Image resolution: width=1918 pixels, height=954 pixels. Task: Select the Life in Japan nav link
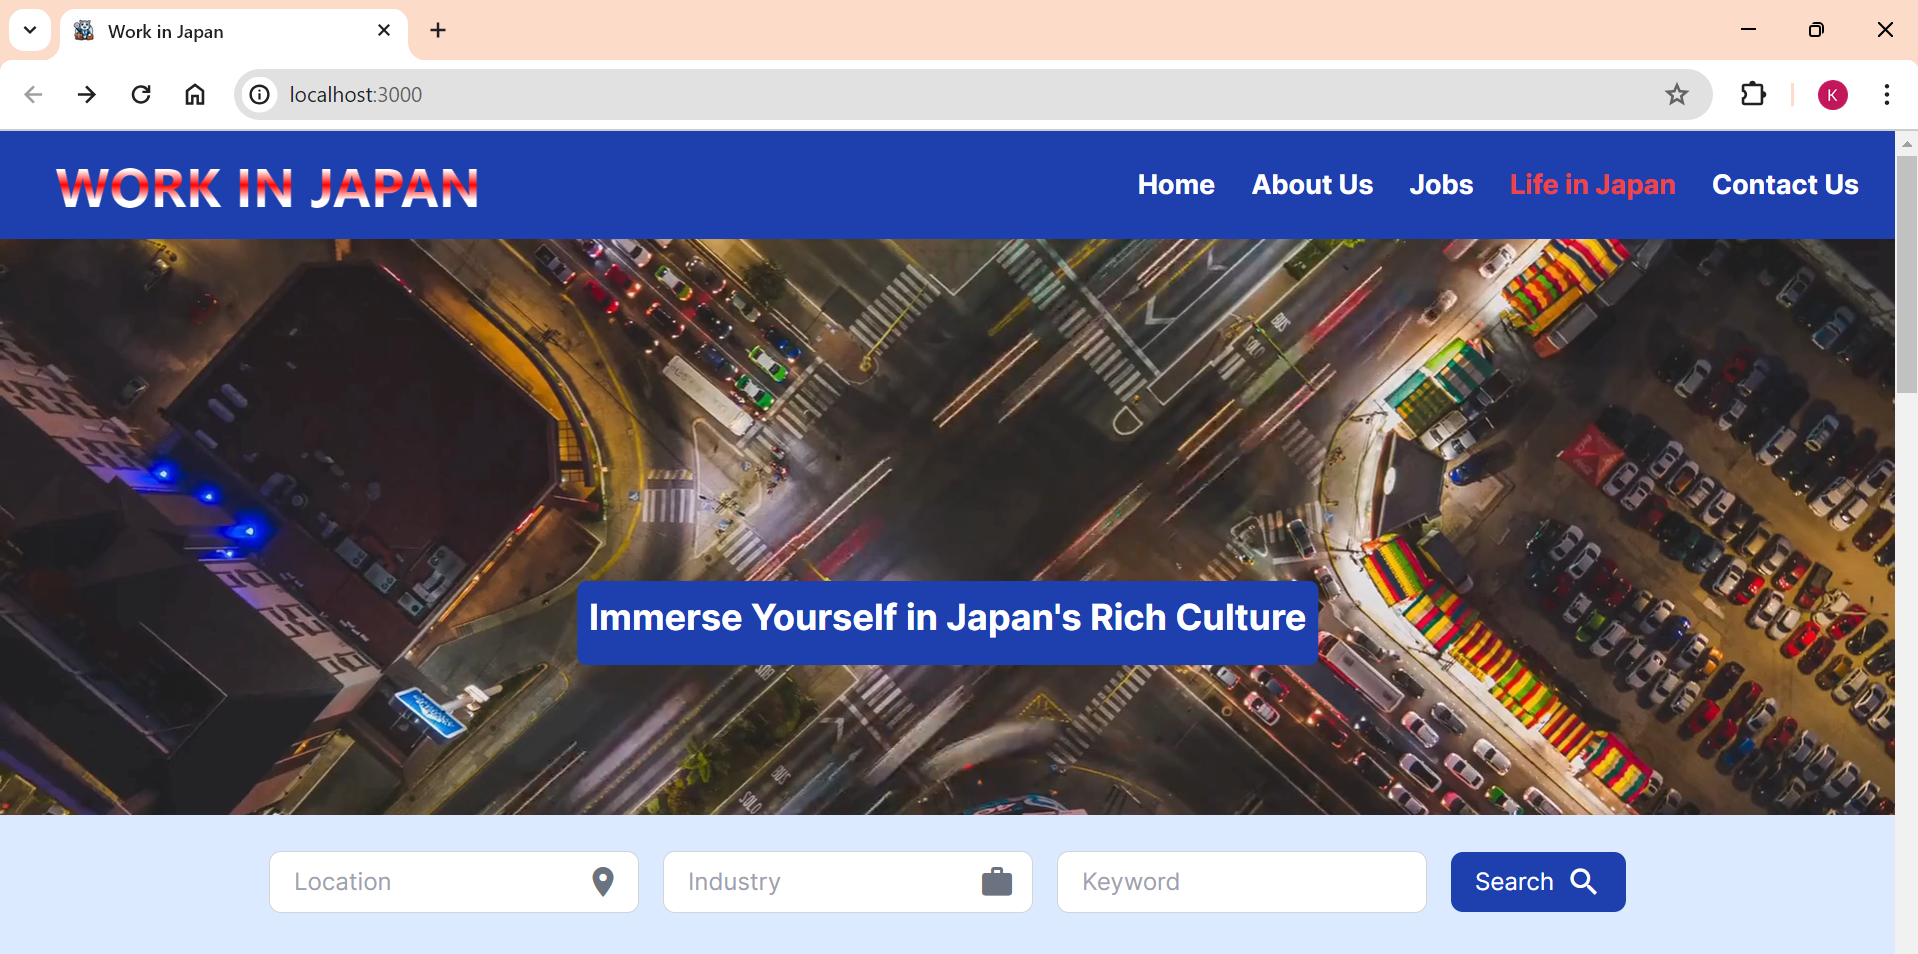pyautogui.click(x=1591, y=185)
